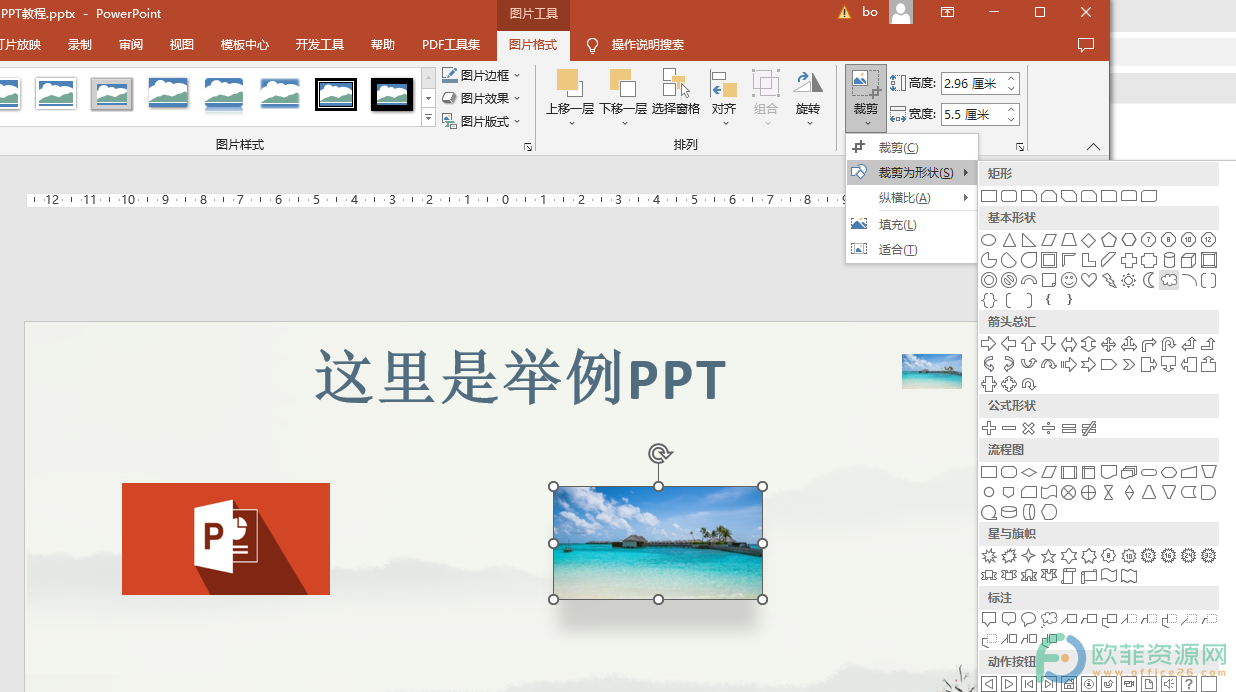Select the pentagon basic shape
This screenshot has height=692, width=1236.
(1109, 240)
